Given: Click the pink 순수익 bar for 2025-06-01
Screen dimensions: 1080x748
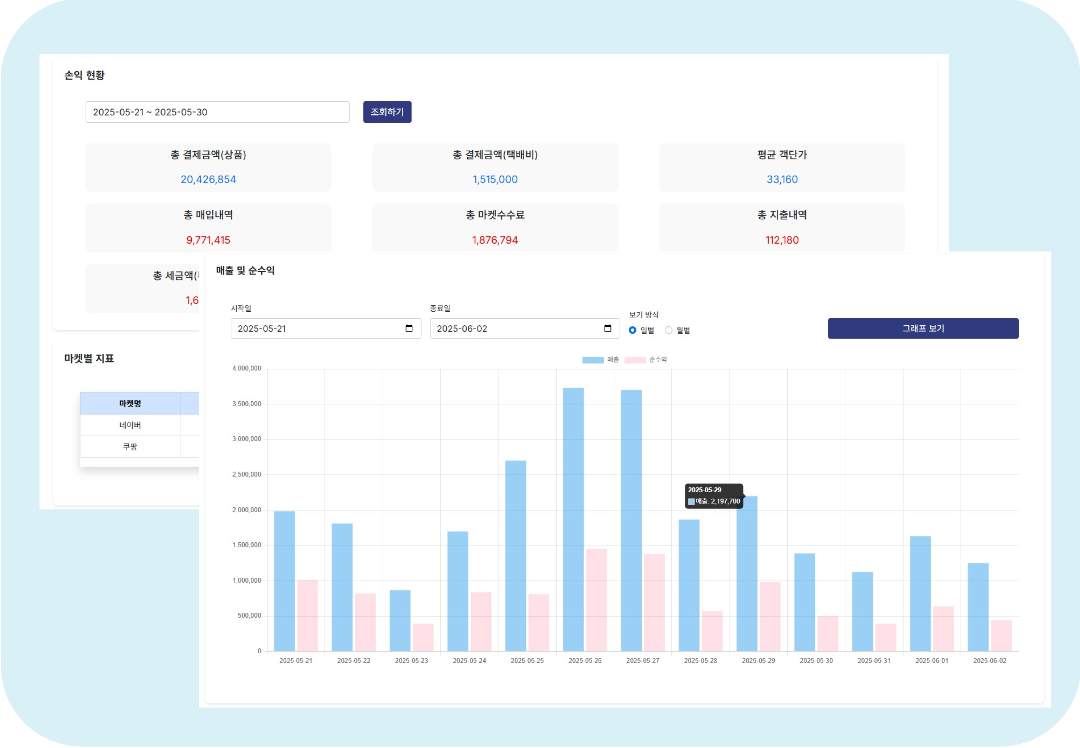Looking at the screenshot, I should tap(943, 629).
